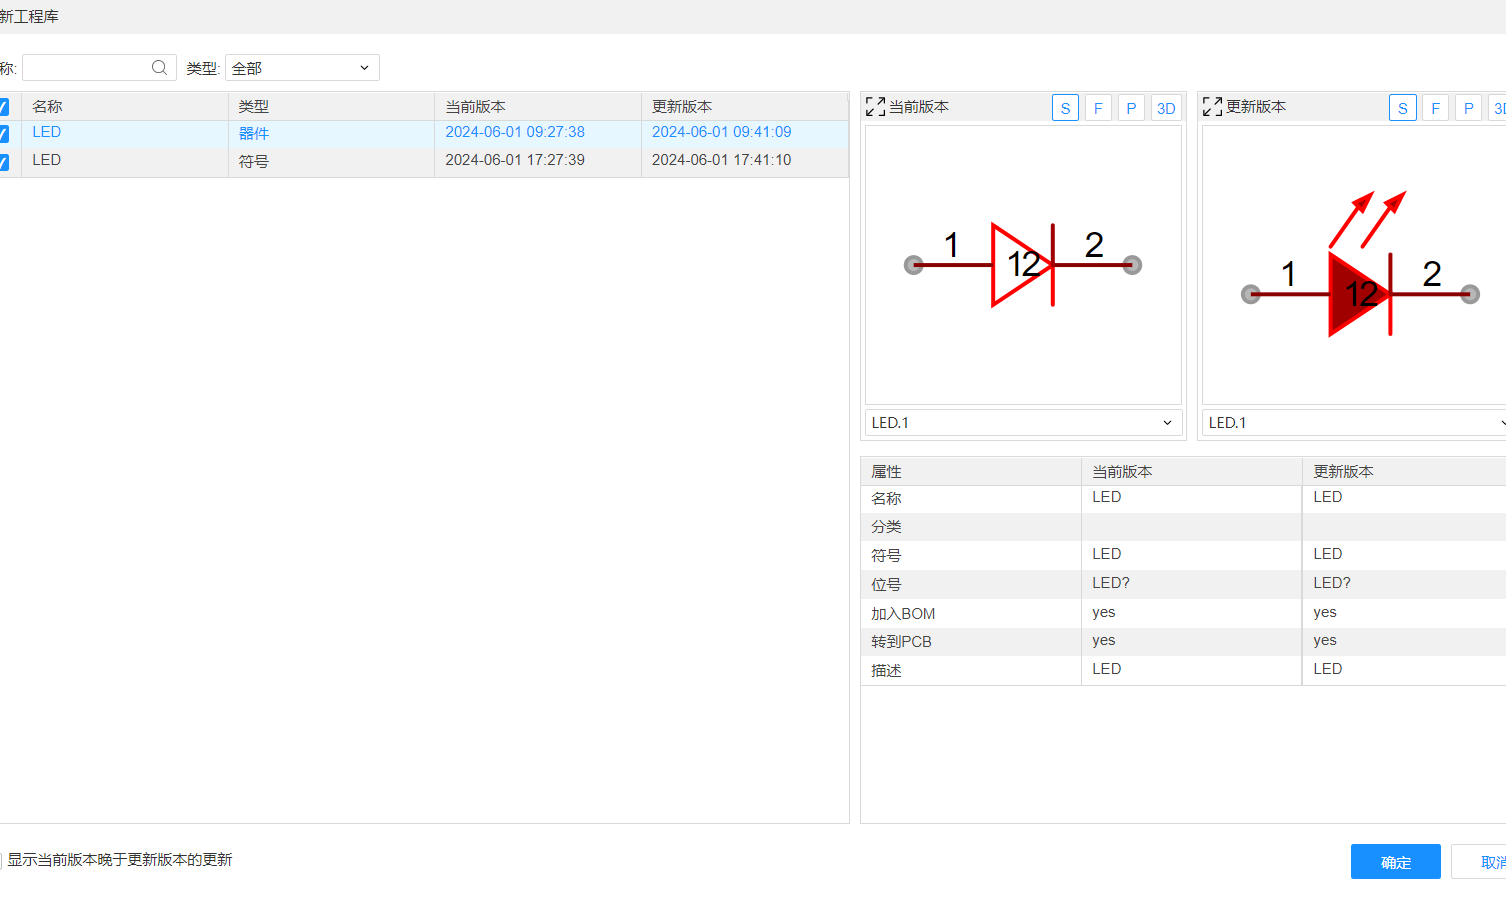Uncheck the LED 器件 row checkbox
This screenshot has height=897, width=1506.
[4, 134]
